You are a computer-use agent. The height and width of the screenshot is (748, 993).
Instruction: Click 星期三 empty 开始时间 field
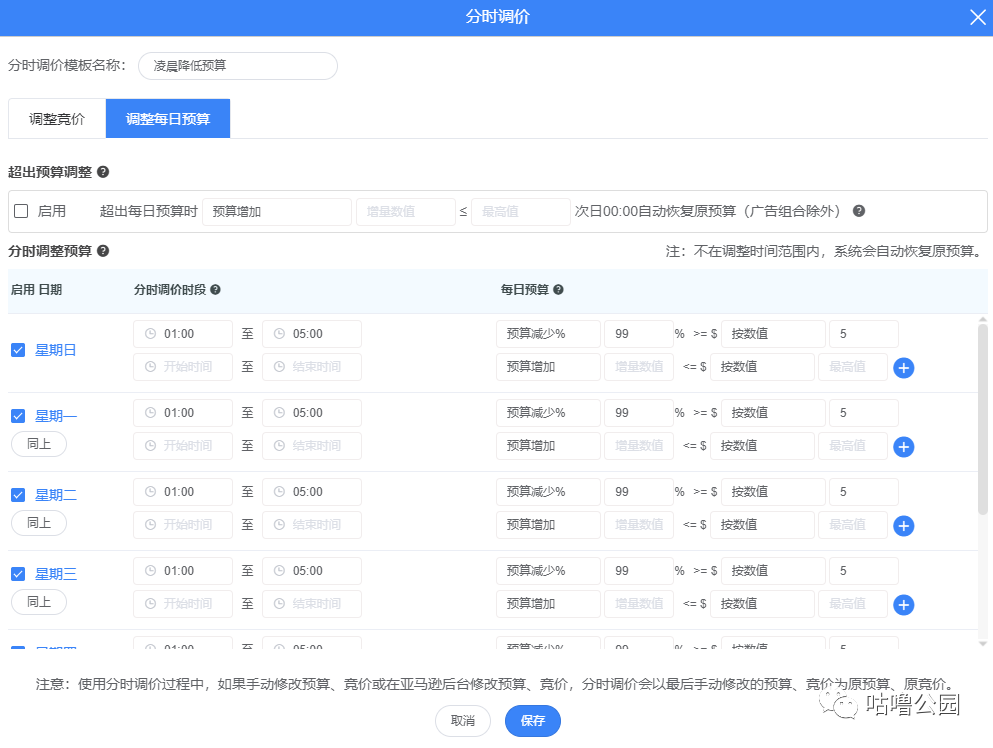tap(183, 604)
